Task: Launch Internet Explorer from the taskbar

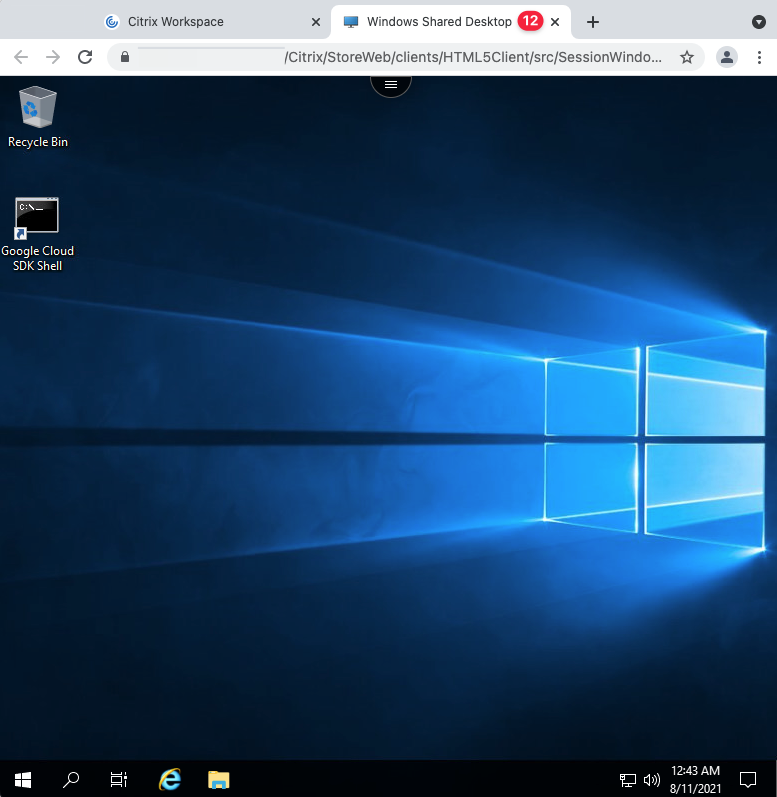Action: (170, 779)
